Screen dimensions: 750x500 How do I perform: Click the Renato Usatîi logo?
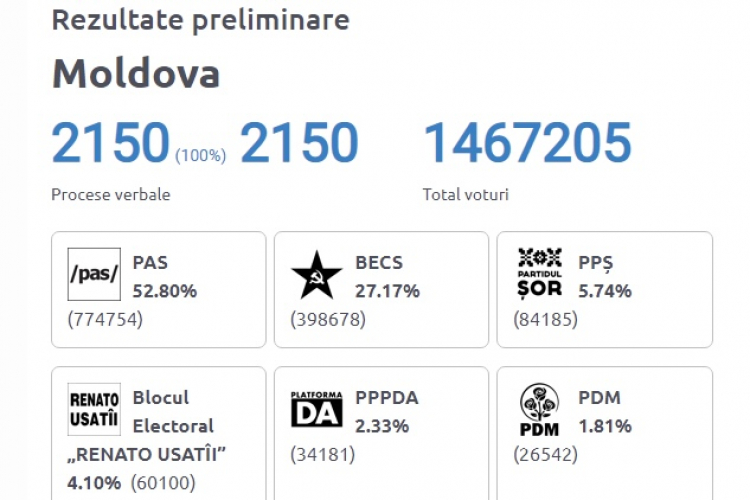point(94,409)
